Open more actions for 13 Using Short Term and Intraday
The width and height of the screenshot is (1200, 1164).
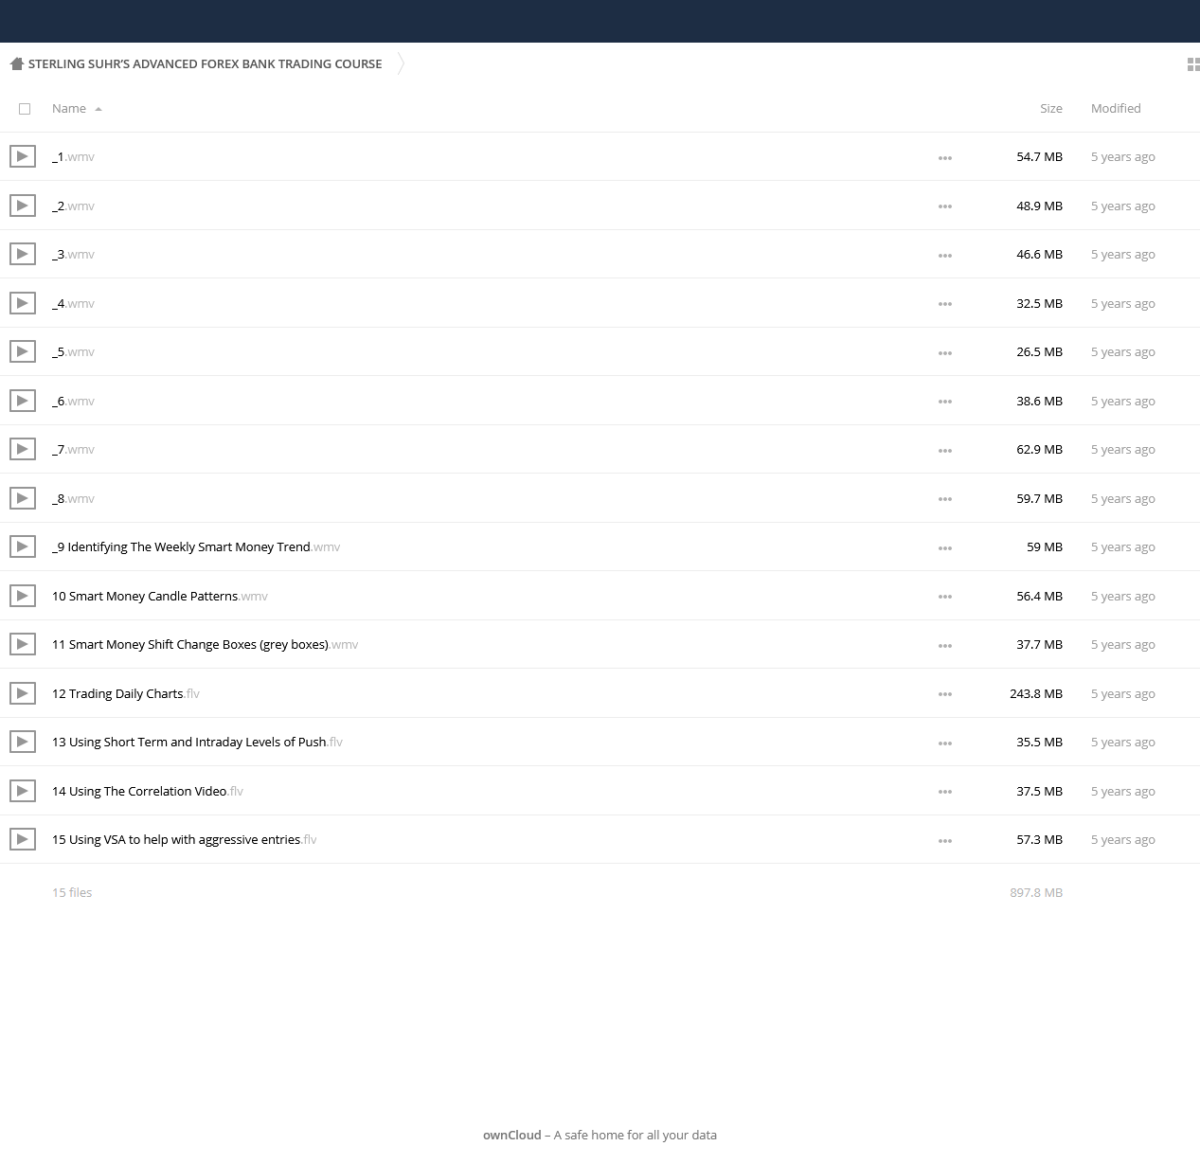click(x=945, y=743)
